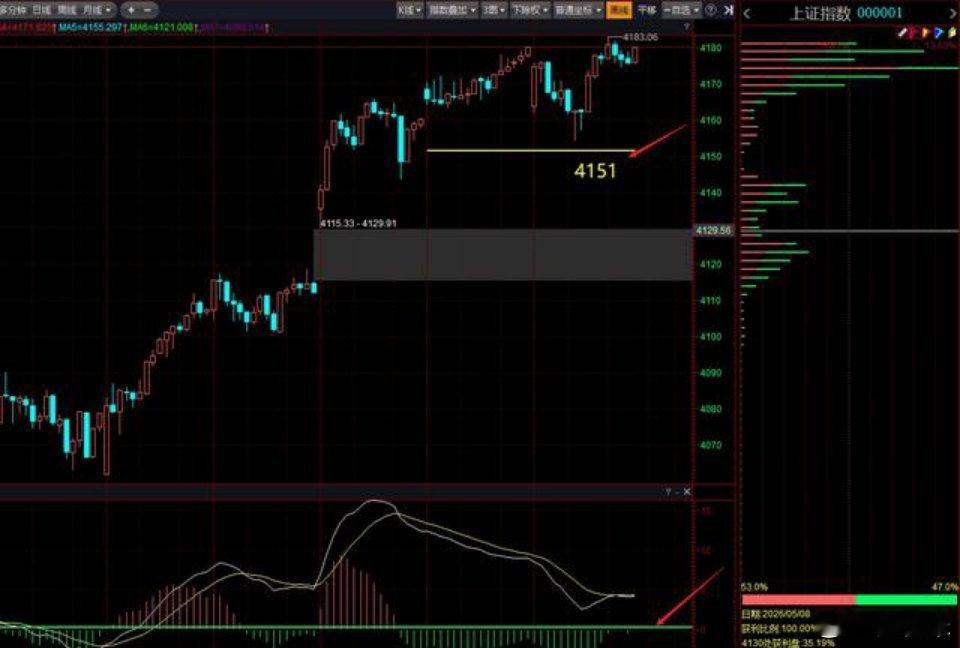
Task: Open the 月线 monthly period dropdown
Action: tap(97, 10)
